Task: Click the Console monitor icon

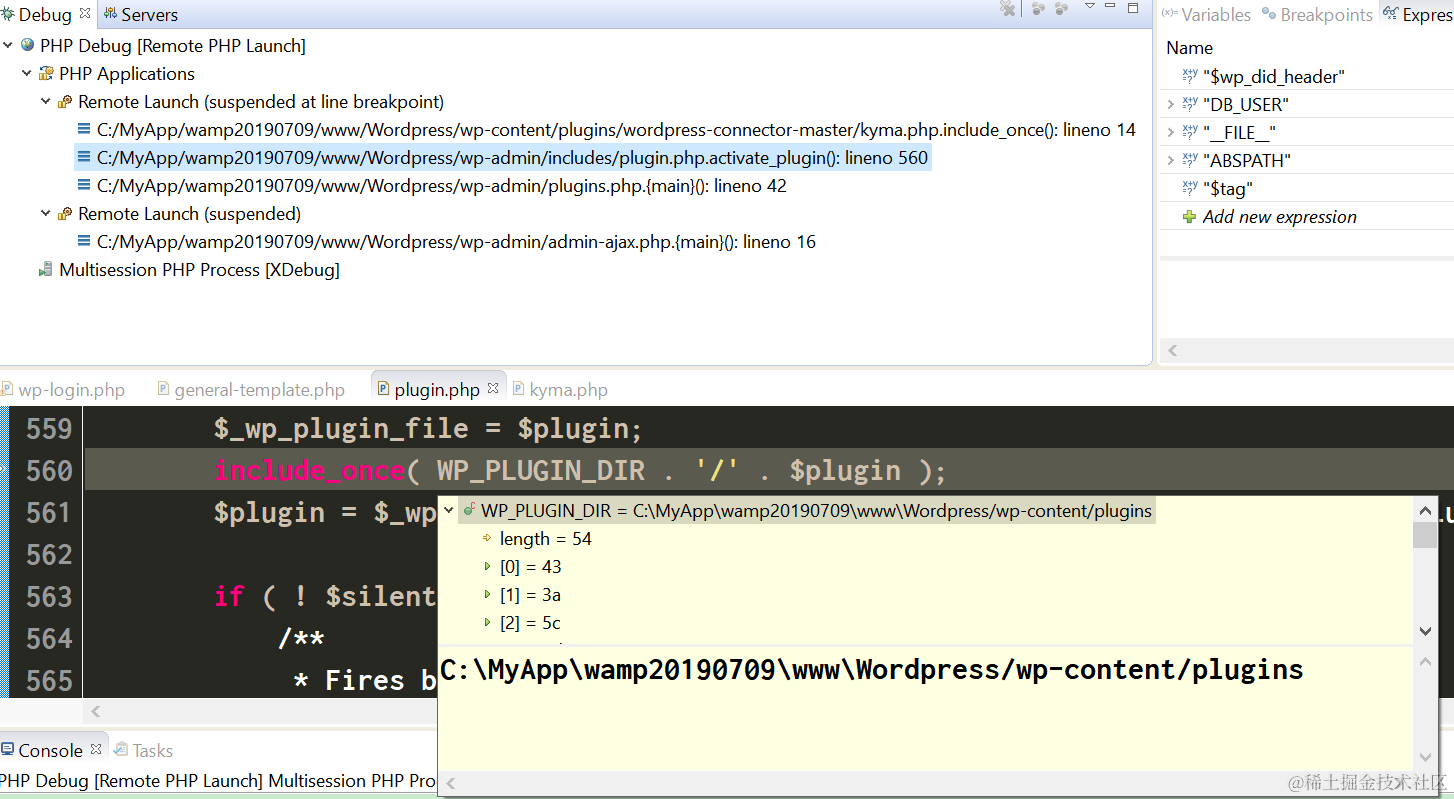Action: tap(7, 749)
